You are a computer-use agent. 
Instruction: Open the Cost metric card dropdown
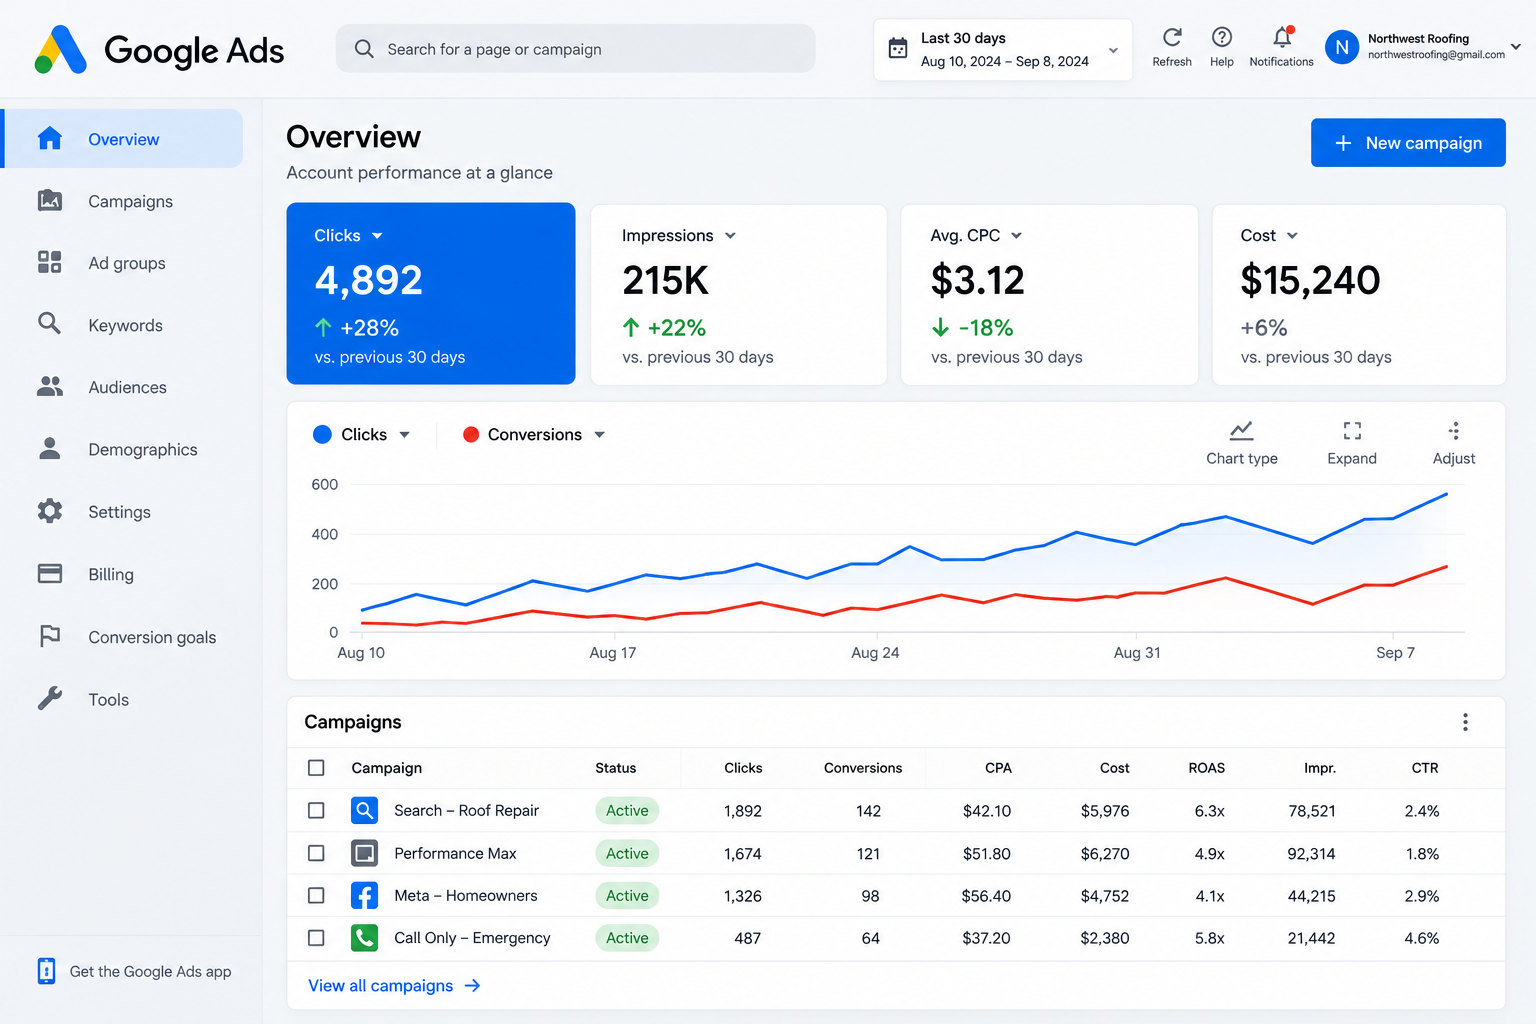pos(1292,236)
